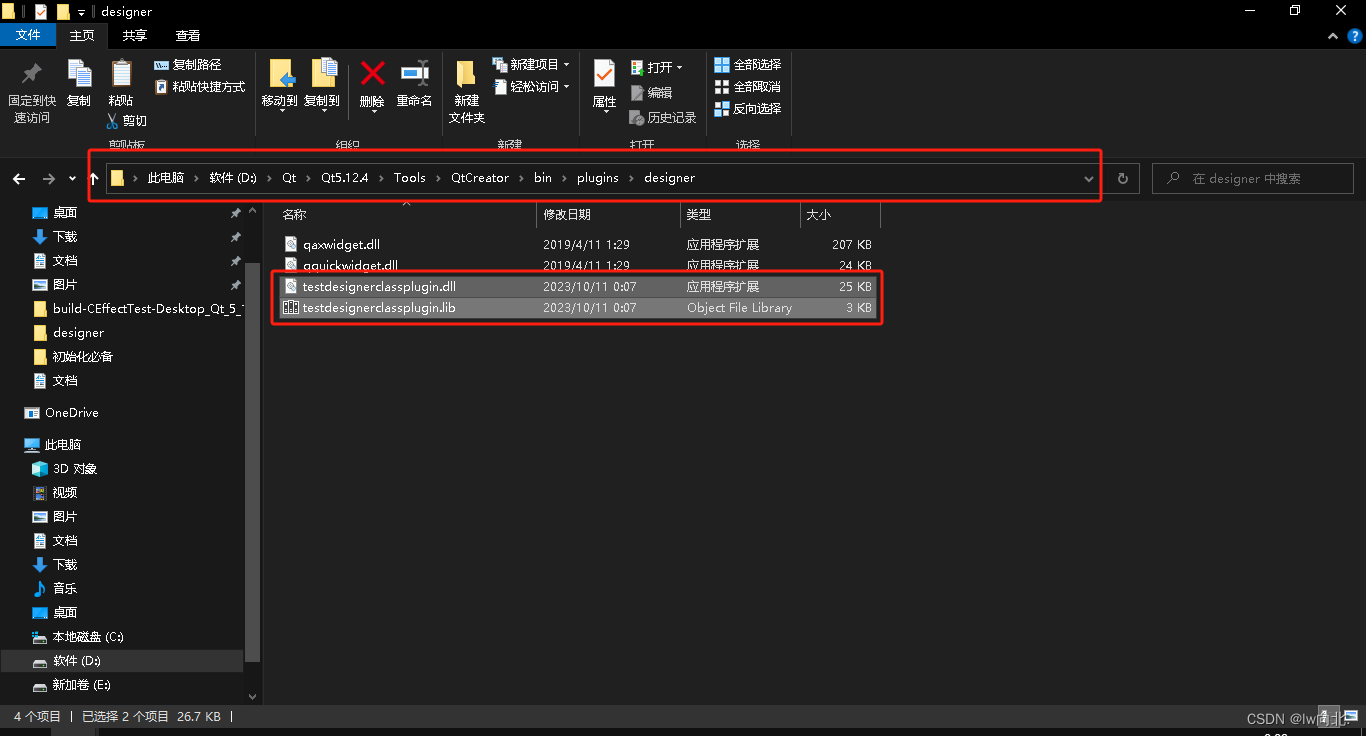
Task: Open the 文件 (File) tab
Action: tap(28, 35)
